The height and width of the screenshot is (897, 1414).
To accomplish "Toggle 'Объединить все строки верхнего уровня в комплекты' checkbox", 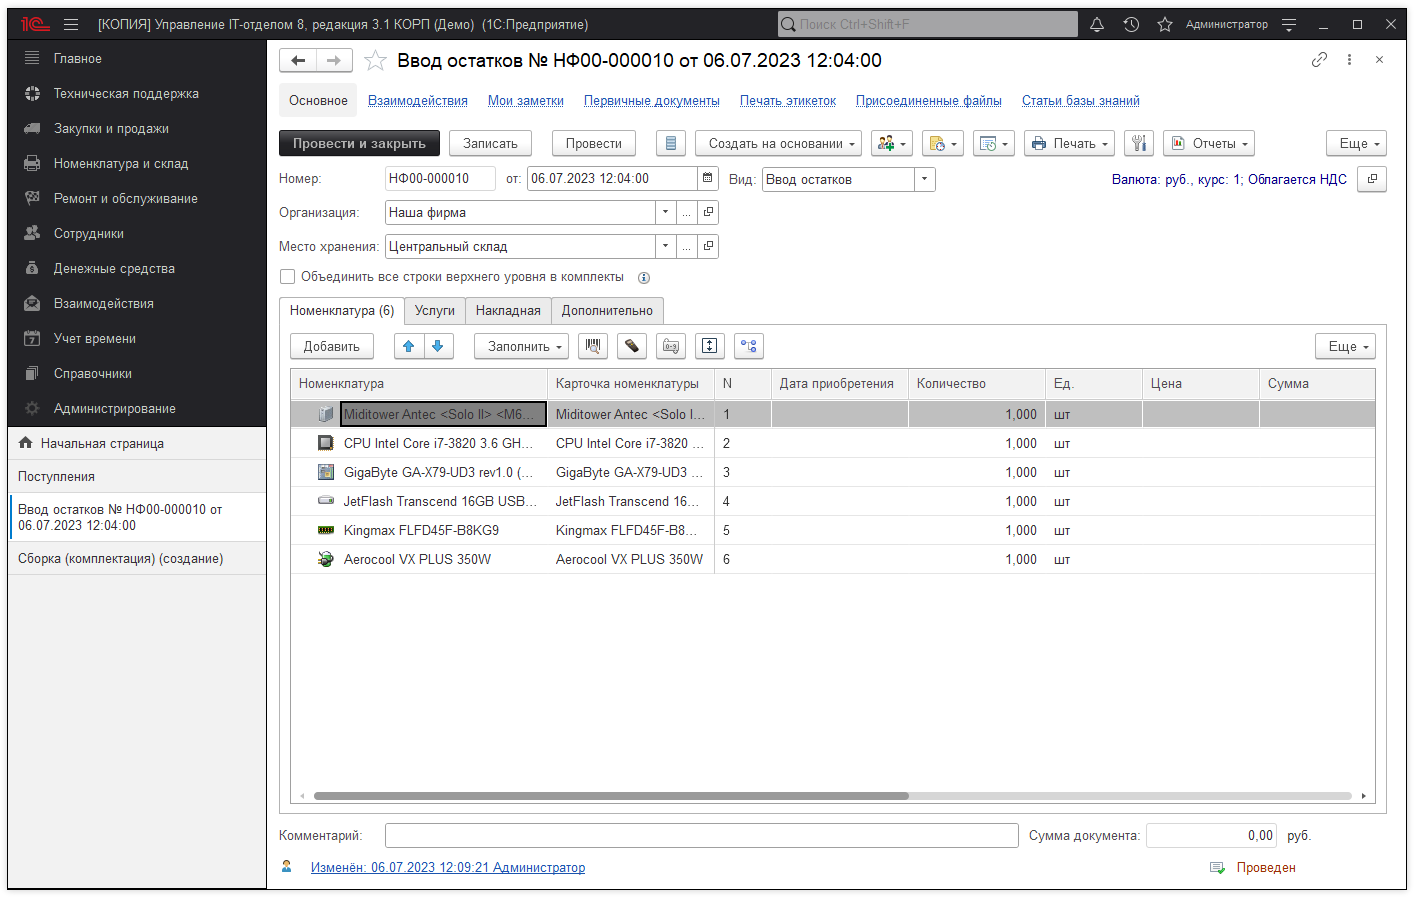I will [x=288, y=277].
